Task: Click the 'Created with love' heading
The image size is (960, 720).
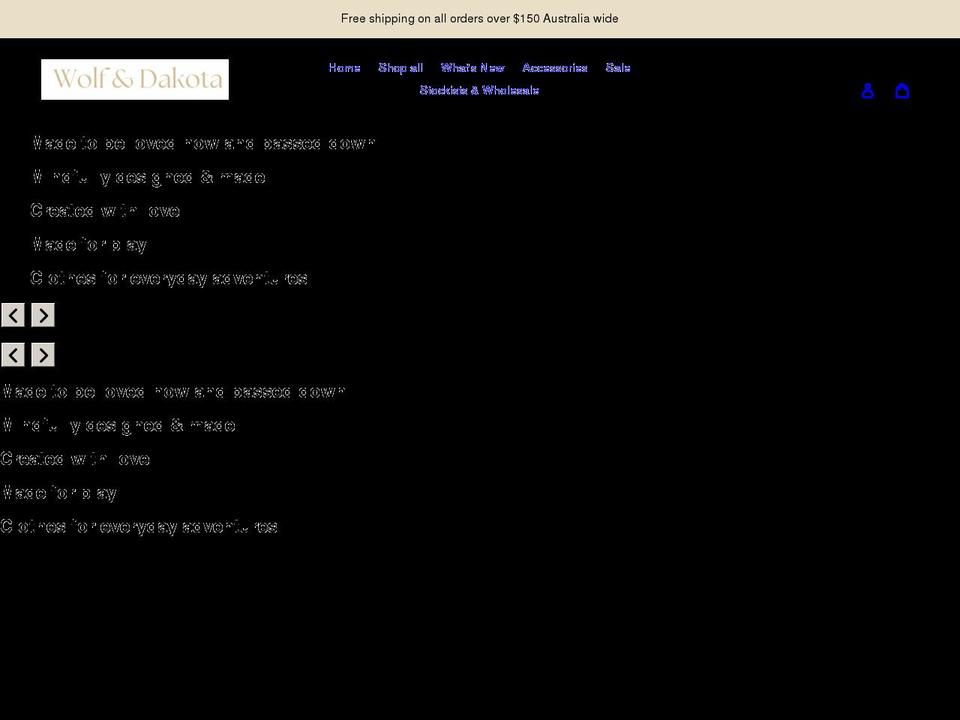Action: [x=105, y=210]
